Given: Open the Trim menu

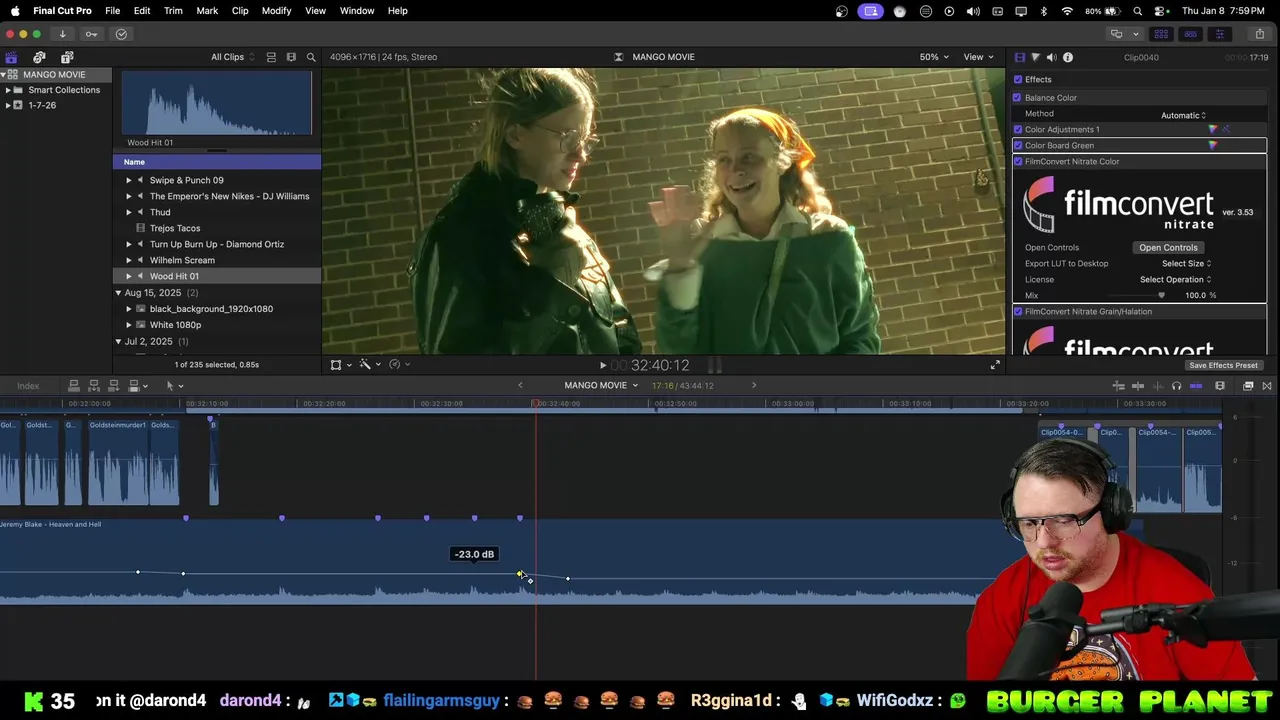Looking at the screenshot, I should click(x=173, y=10).
